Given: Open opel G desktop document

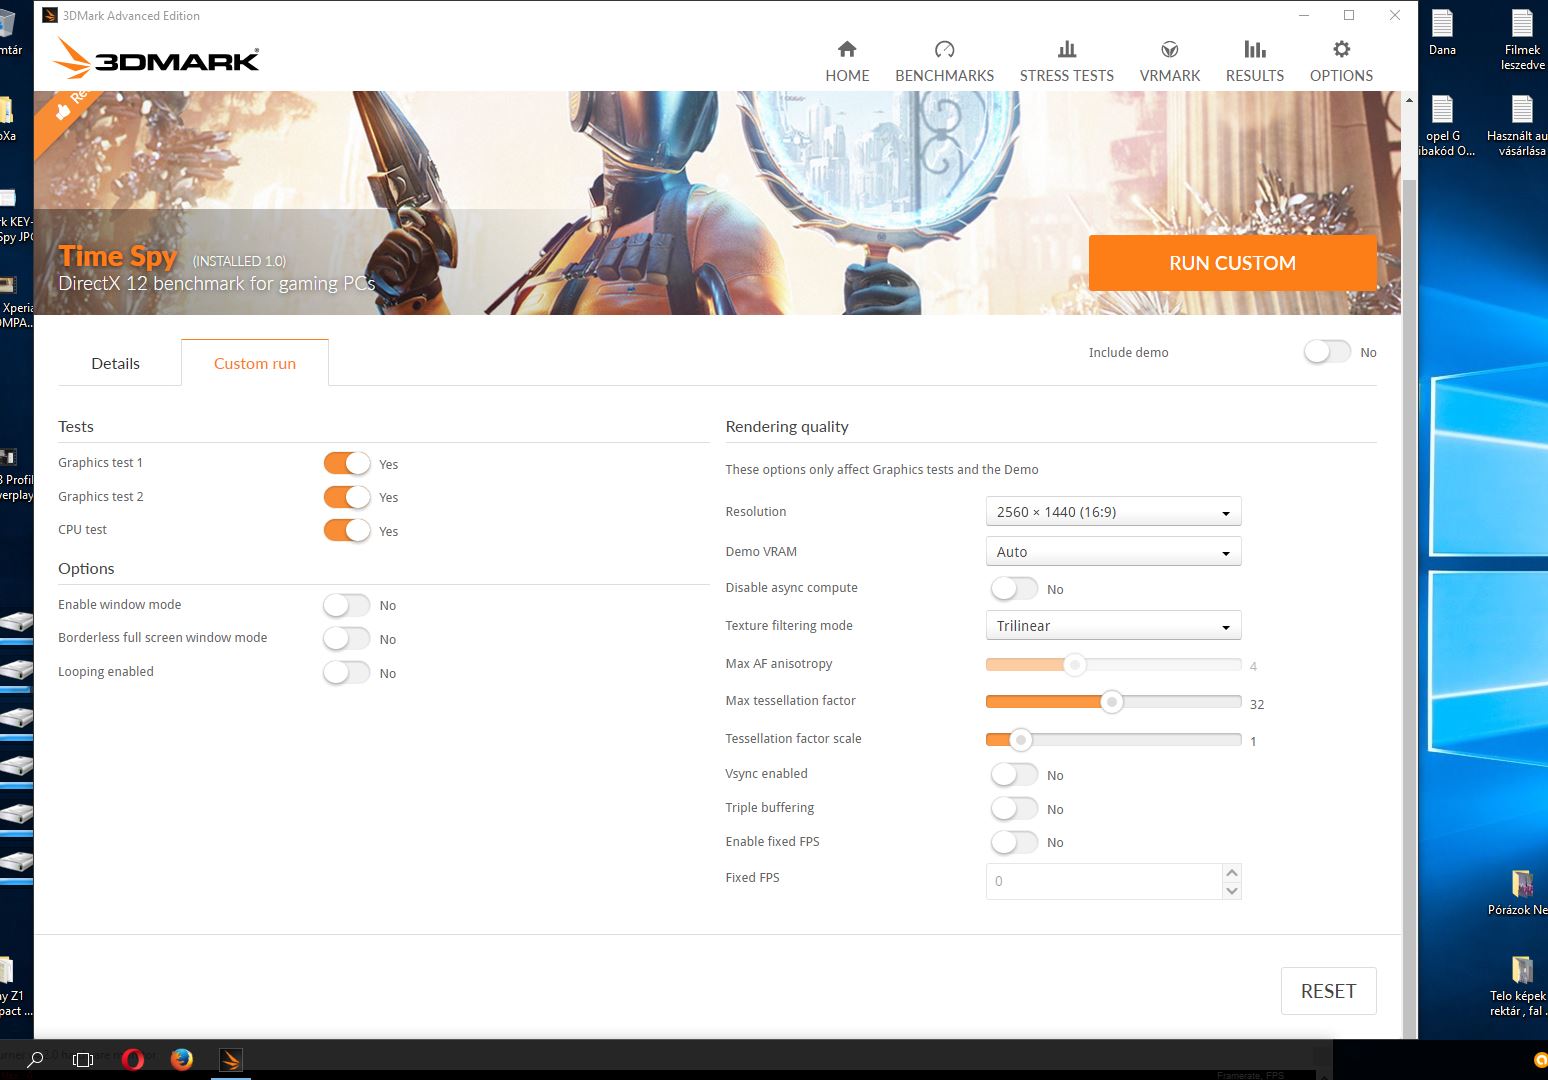Looking at the screenshot, I should point(1443,126).
